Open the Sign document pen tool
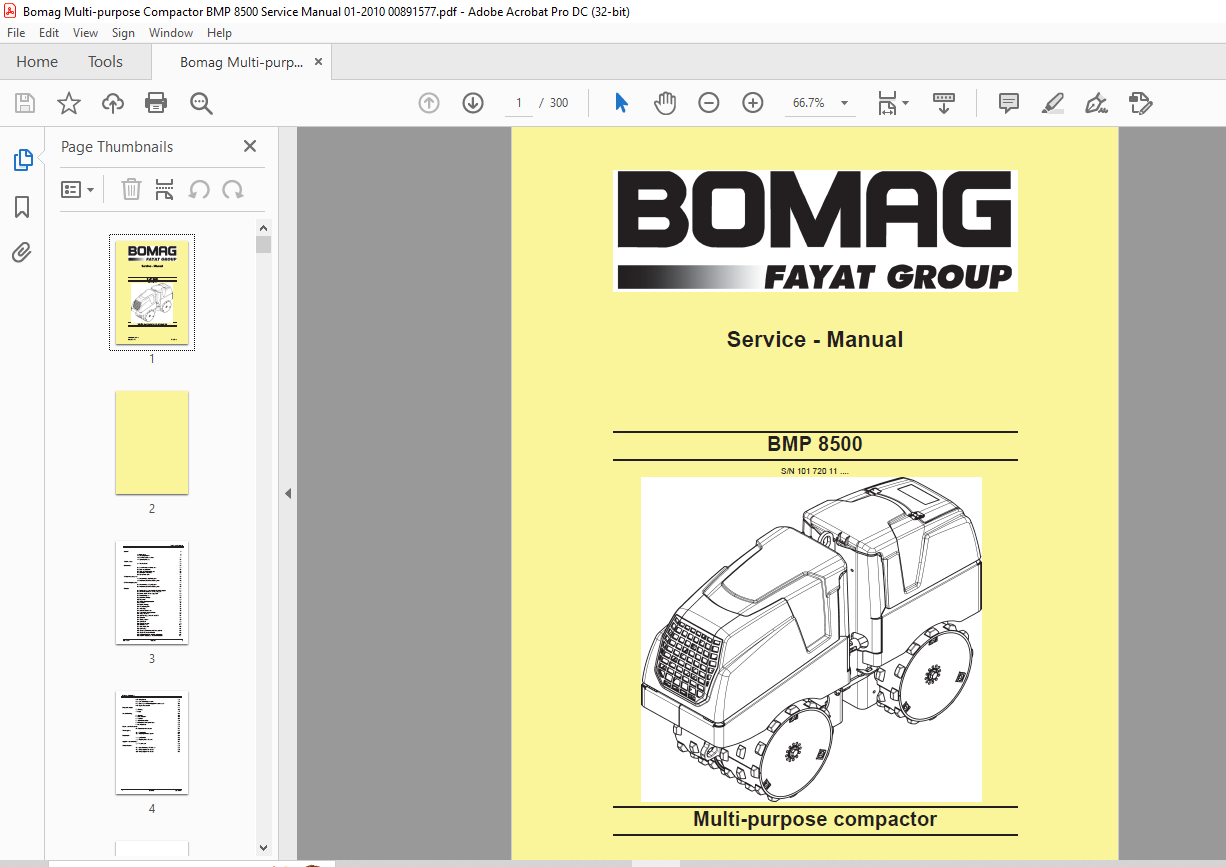The width and height of the screenshot is (1226, 867). point(1096,103)
